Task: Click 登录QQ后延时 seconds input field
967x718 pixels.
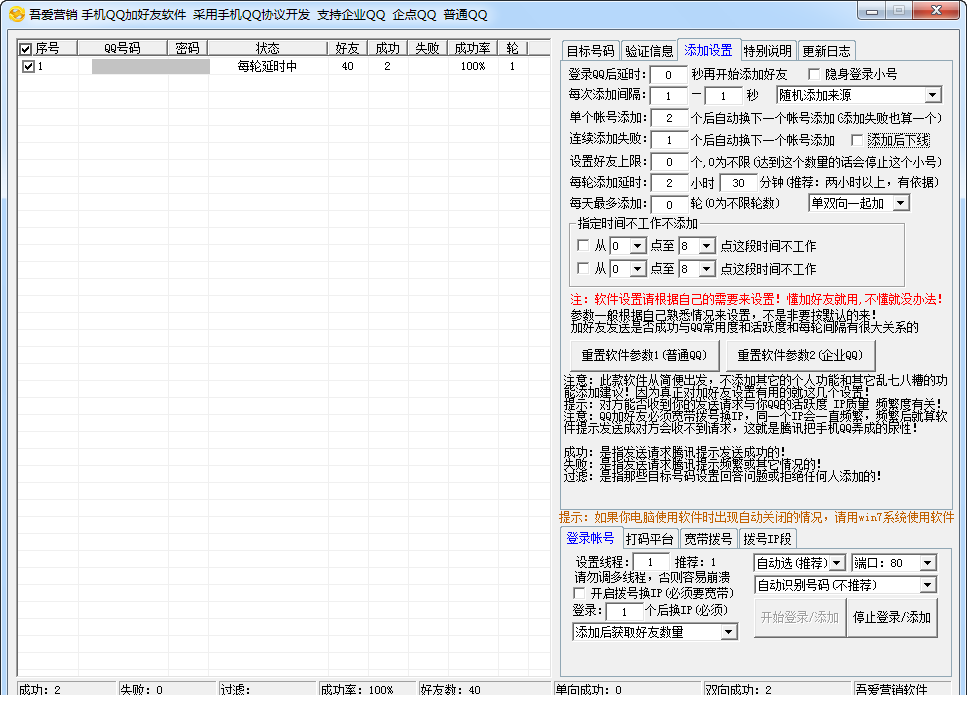Action: pos(669,75)
